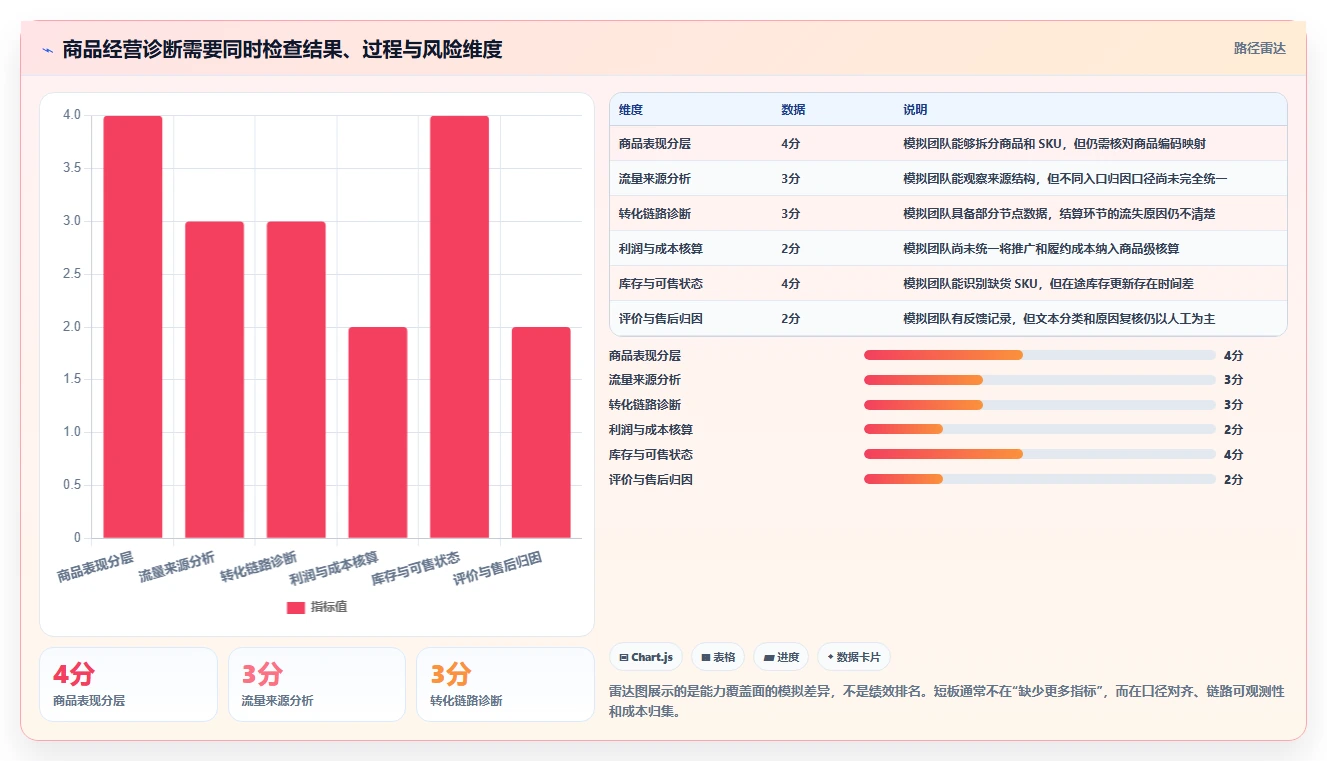1327x761 pixels.
Task: Click the 商品表现分层 progress bar
Action: coord(1040,355)
